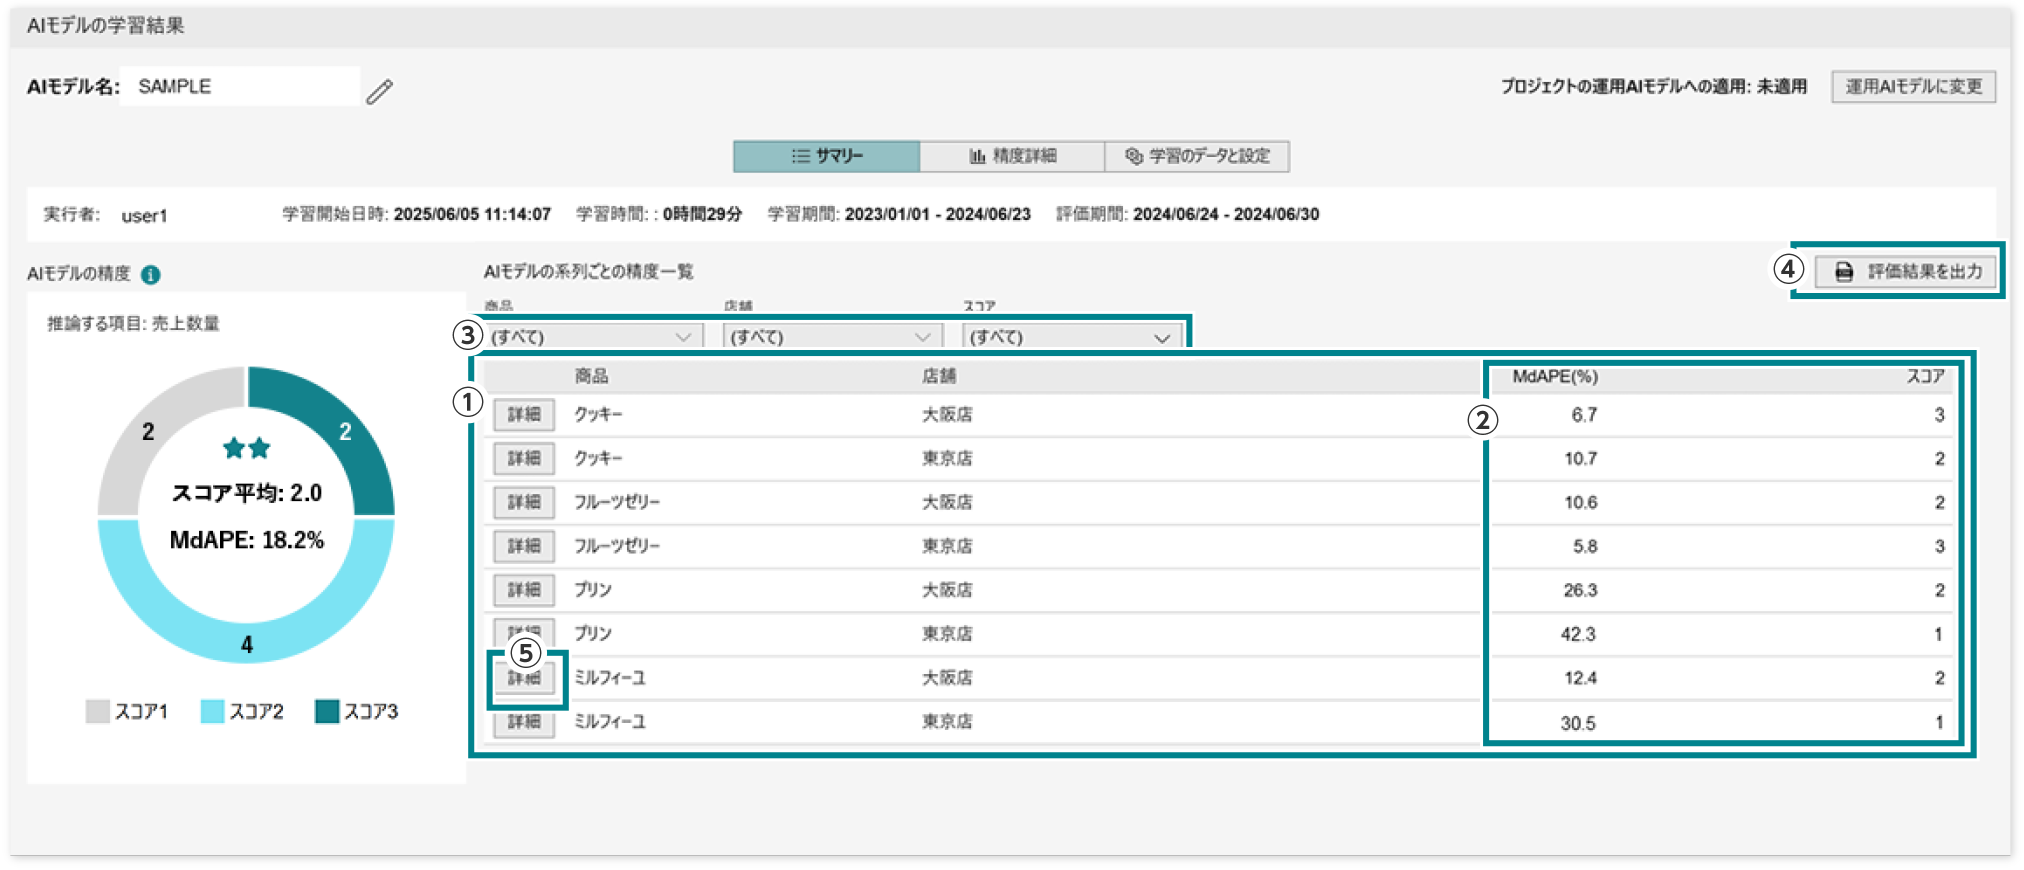
Task: Click the two stars icon in donut chart
Action: point(247,448)
